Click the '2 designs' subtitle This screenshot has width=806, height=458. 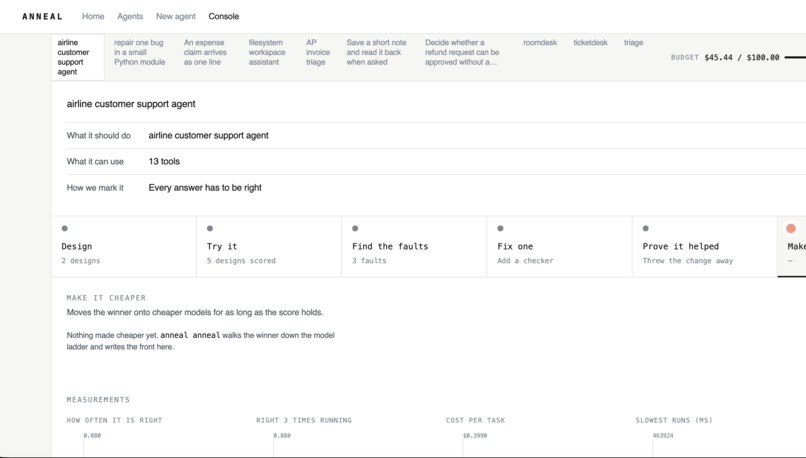pos(81,261)
